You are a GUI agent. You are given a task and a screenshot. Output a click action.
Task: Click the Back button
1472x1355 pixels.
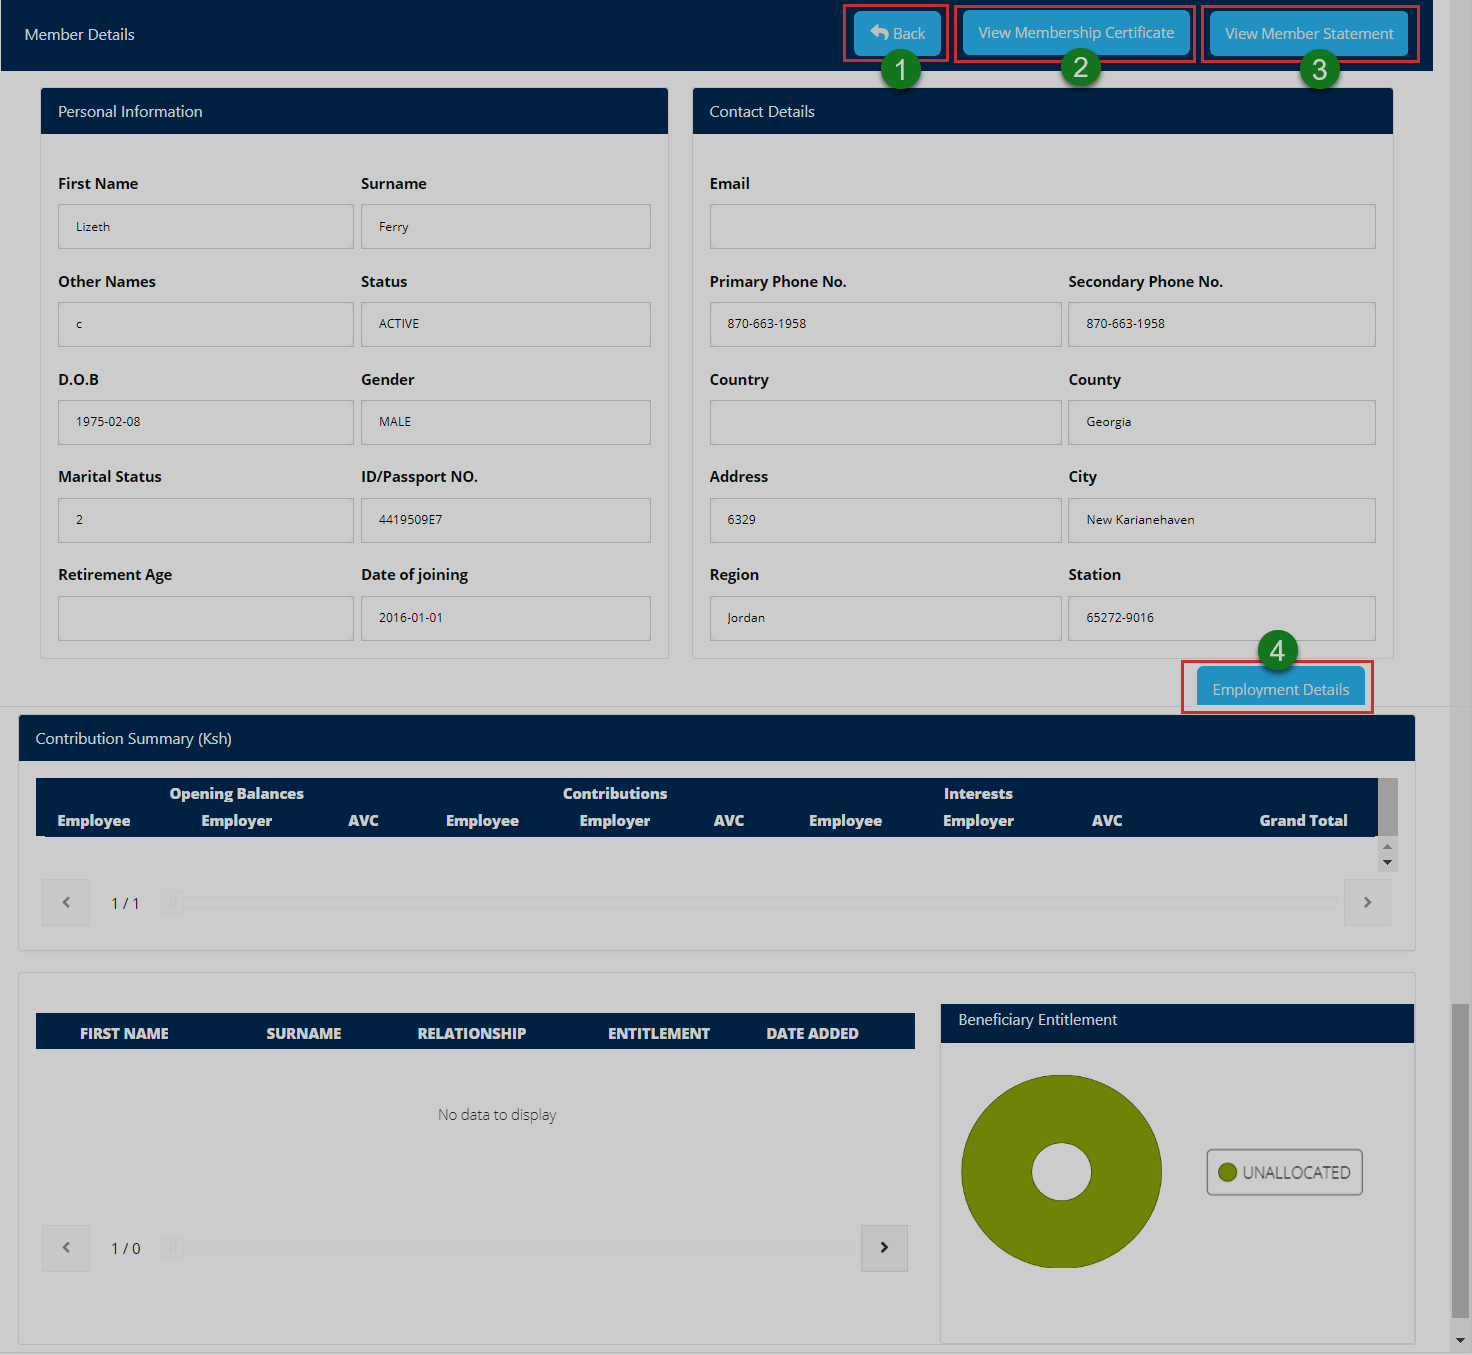tap(897, 34)
